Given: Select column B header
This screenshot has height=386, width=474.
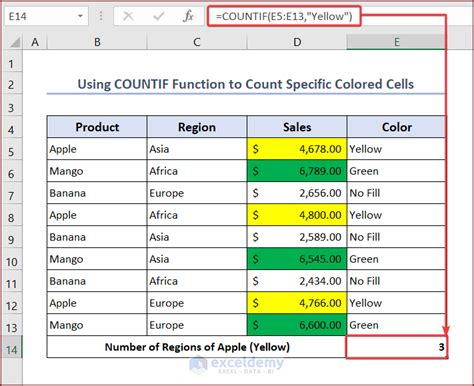Looking at the screenshot, I should 97,42.
